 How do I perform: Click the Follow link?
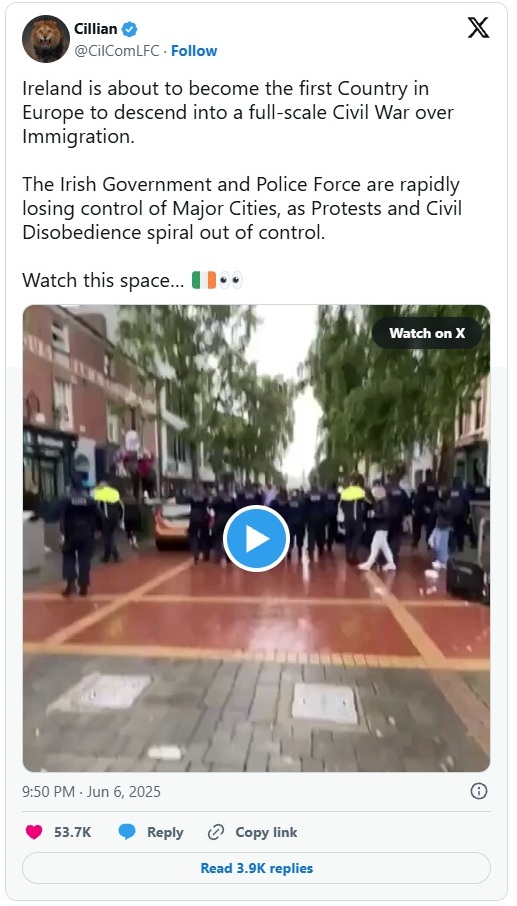(194, 51)
